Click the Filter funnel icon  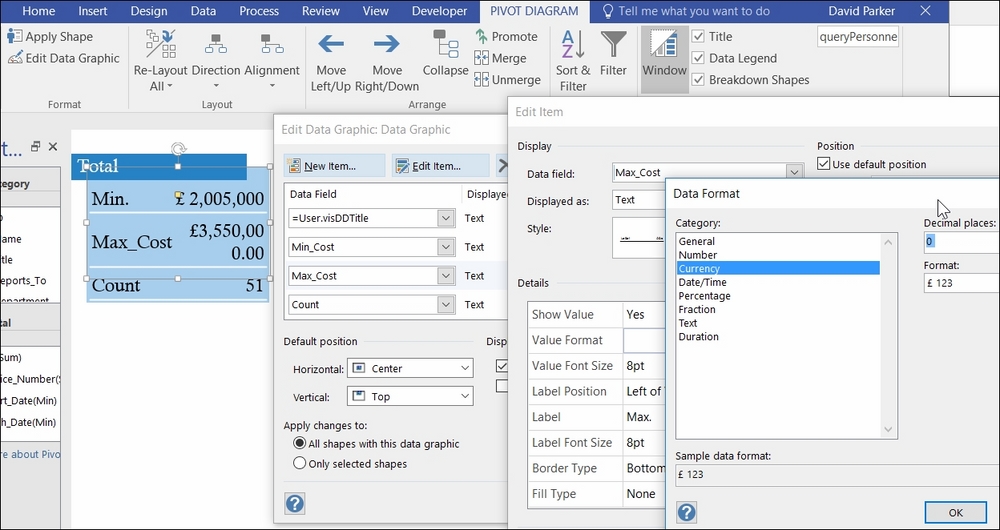(614, 45)
